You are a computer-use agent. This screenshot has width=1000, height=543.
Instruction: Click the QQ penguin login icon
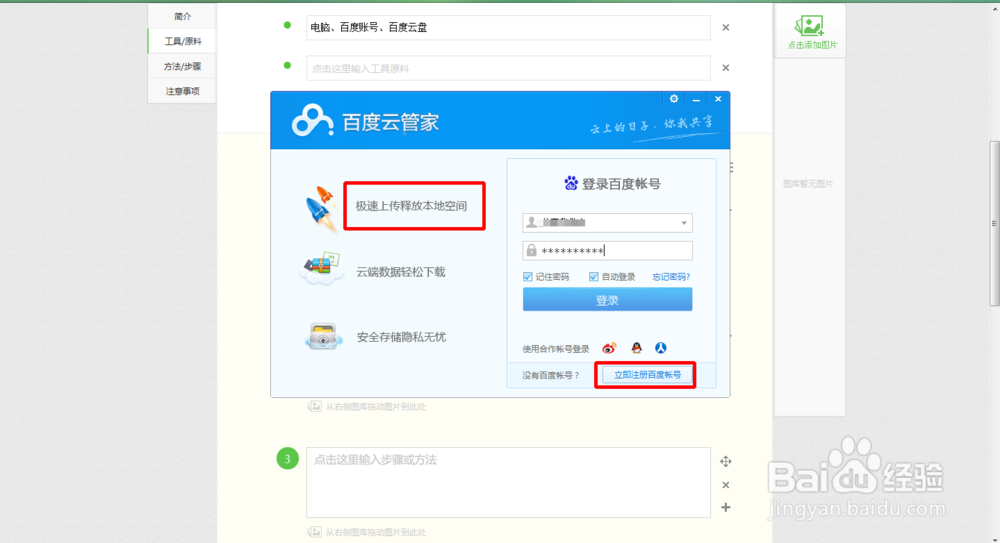636,348
